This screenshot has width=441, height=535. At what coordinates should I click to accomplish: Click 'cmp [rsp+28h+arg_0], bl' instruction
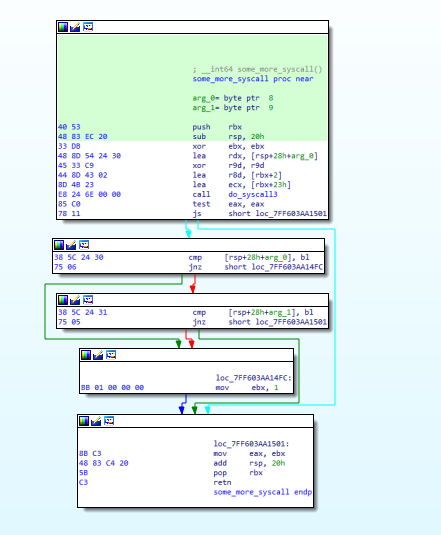(x=249, y=257)
